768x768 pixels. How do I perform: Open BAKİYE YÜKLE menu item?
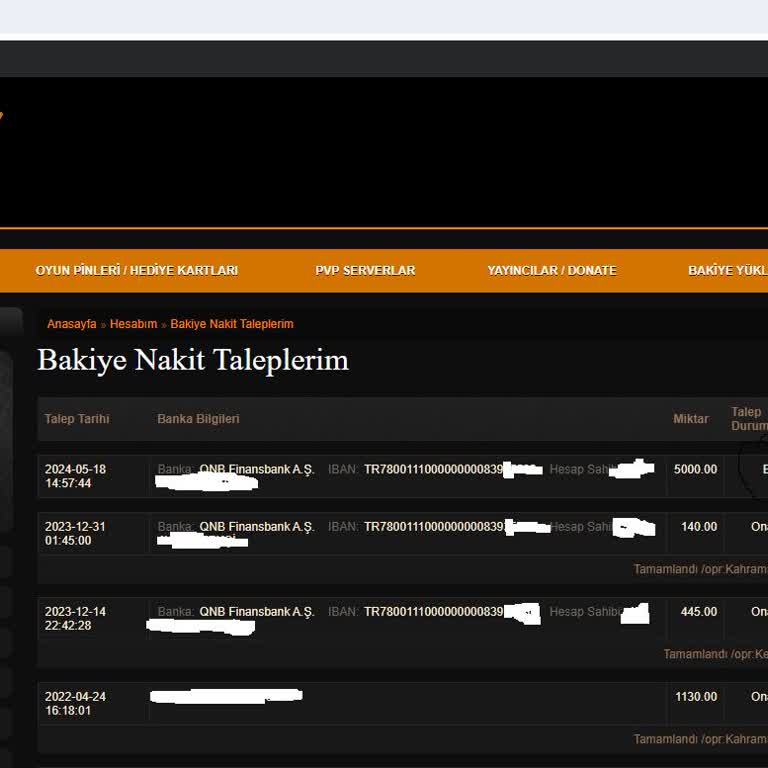tap(728, 270)
